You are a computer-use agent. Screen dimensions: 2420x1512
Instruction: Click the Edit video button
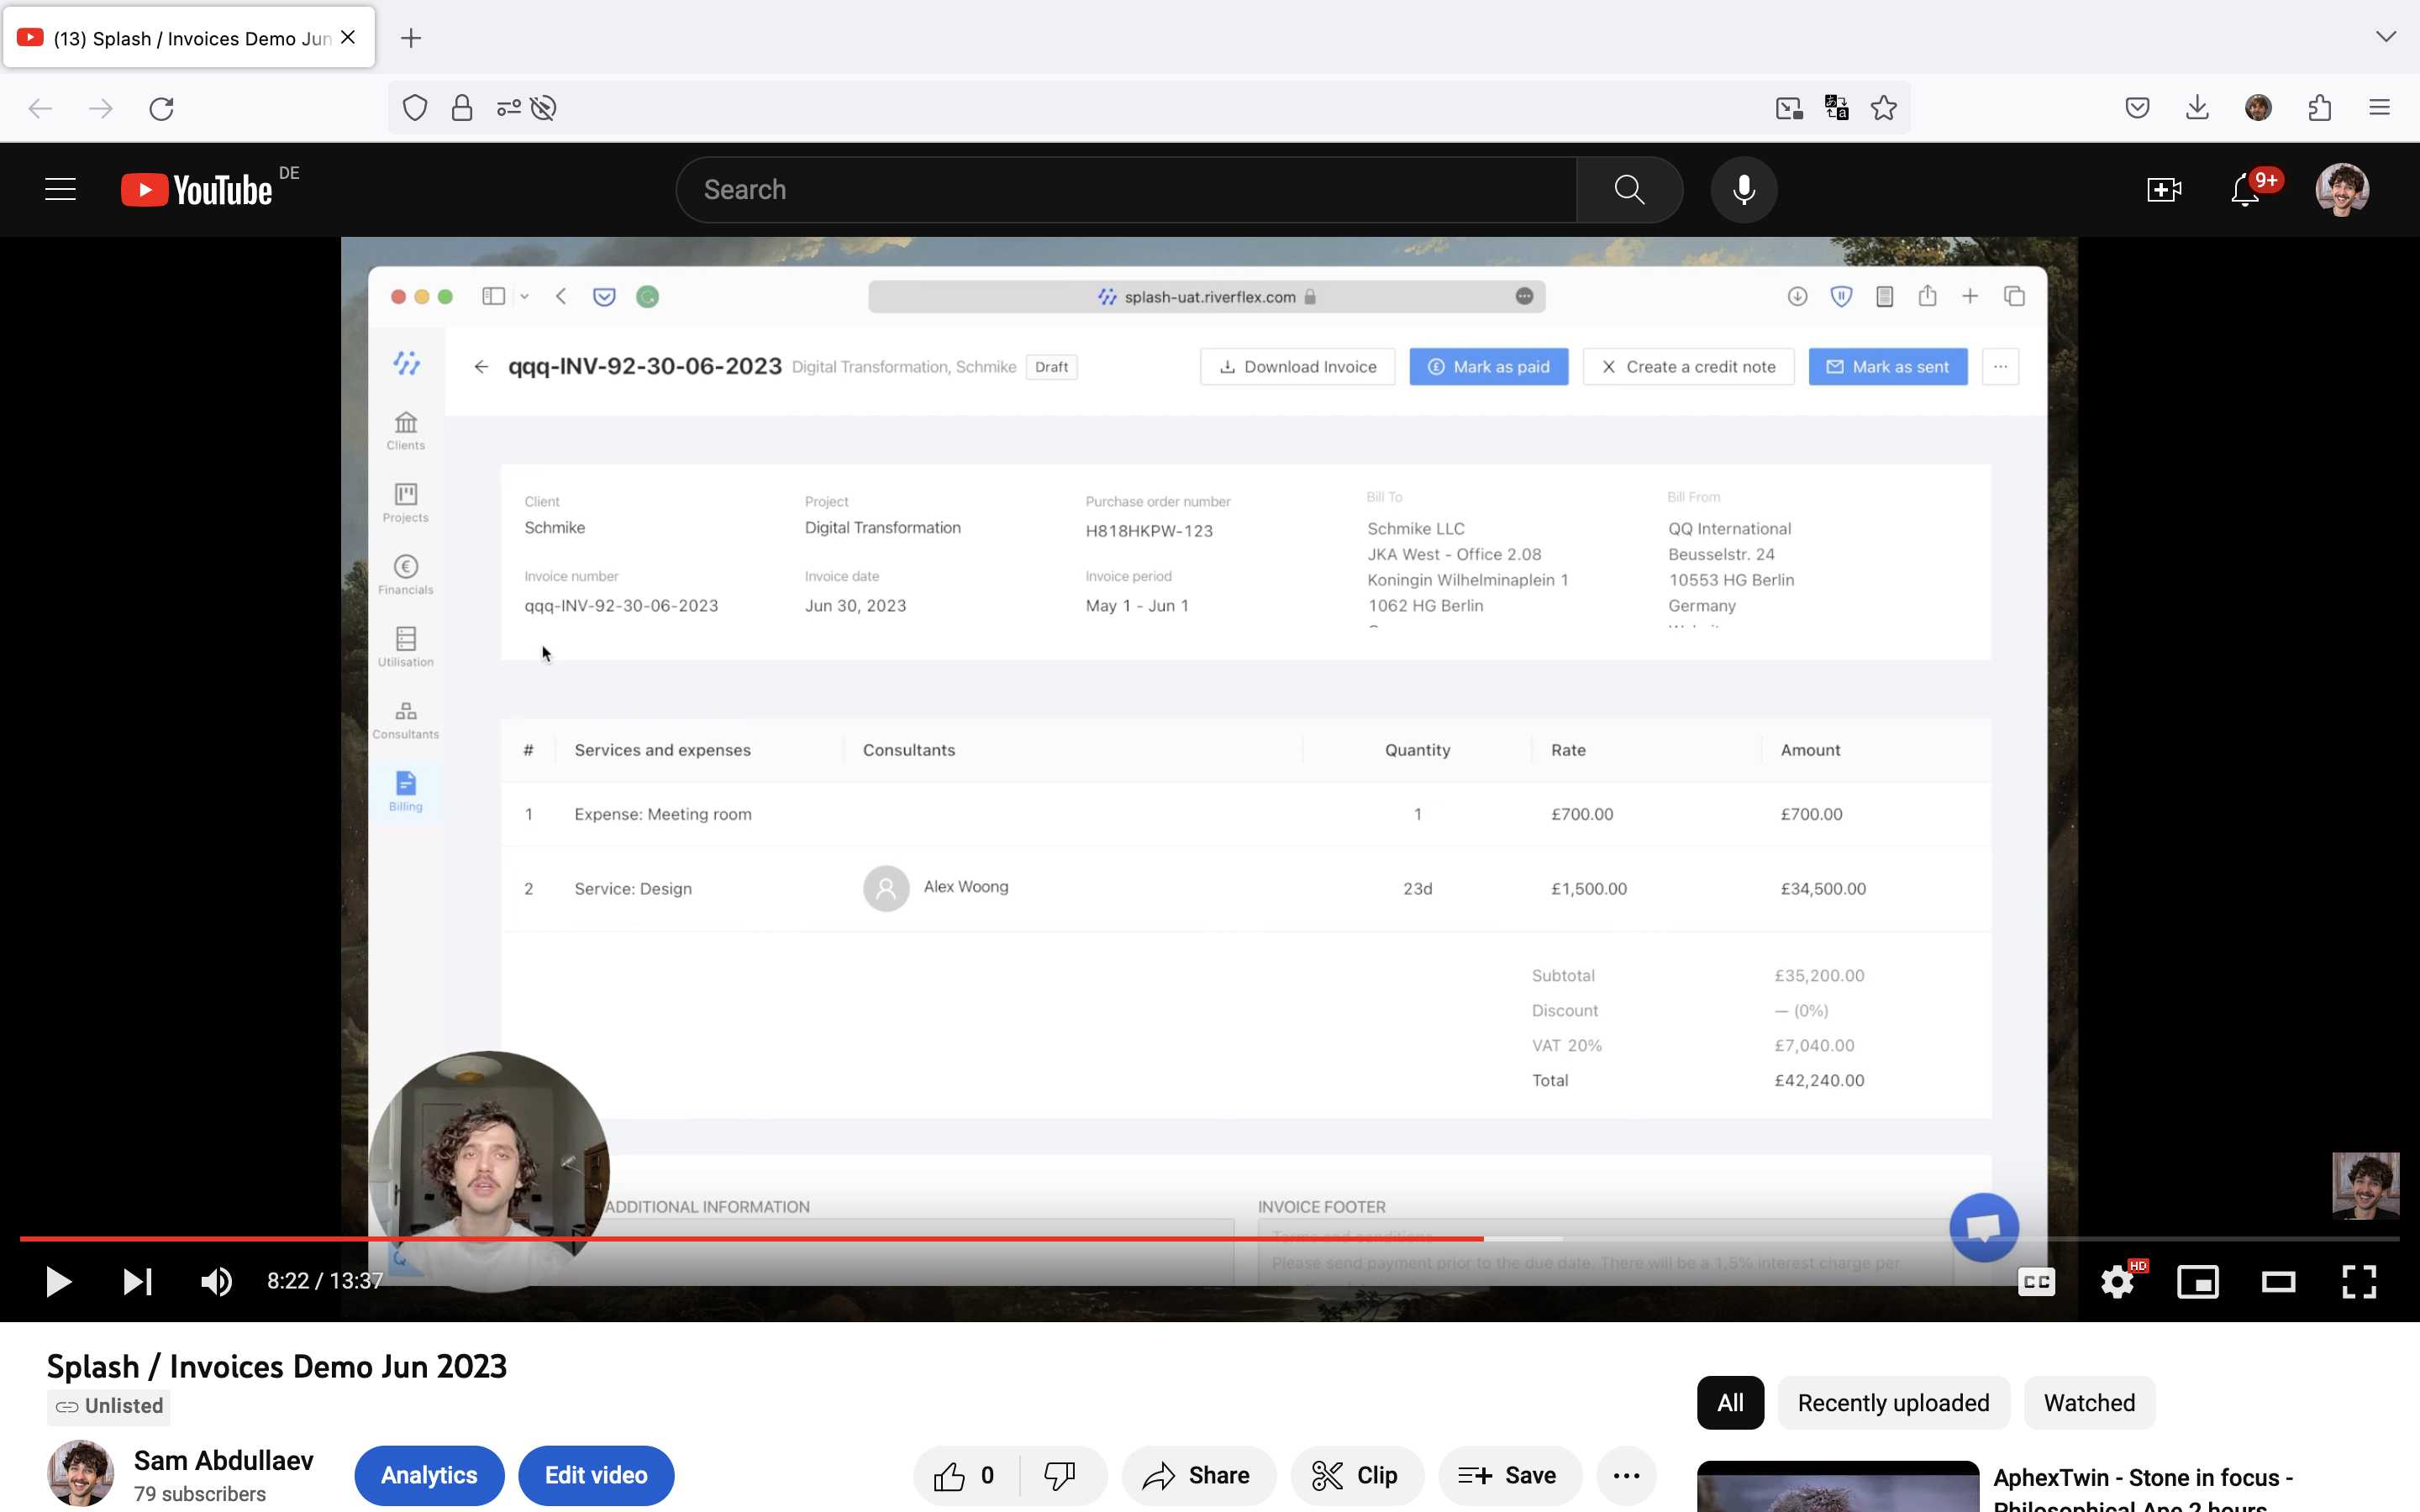coord(596,1475)
